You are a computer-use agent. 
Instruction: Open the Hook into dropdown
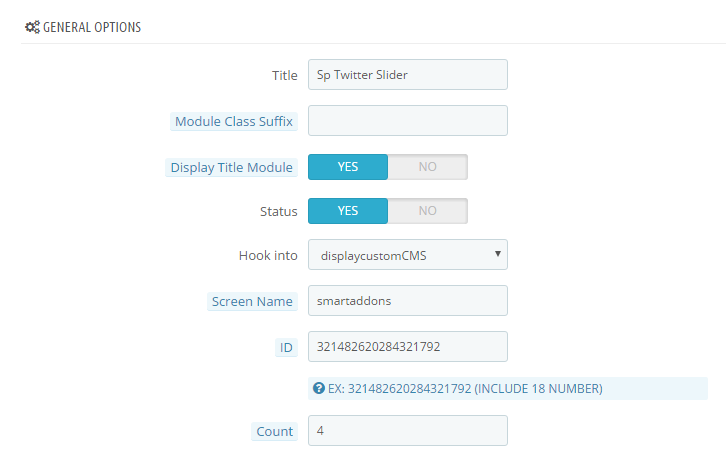tap(408, 255)
